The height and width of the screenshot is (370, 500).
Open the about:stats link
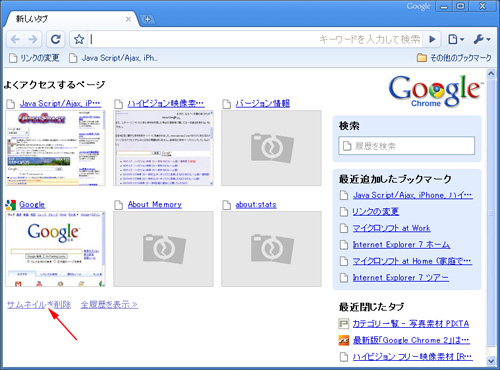click(x=256, y=205)
